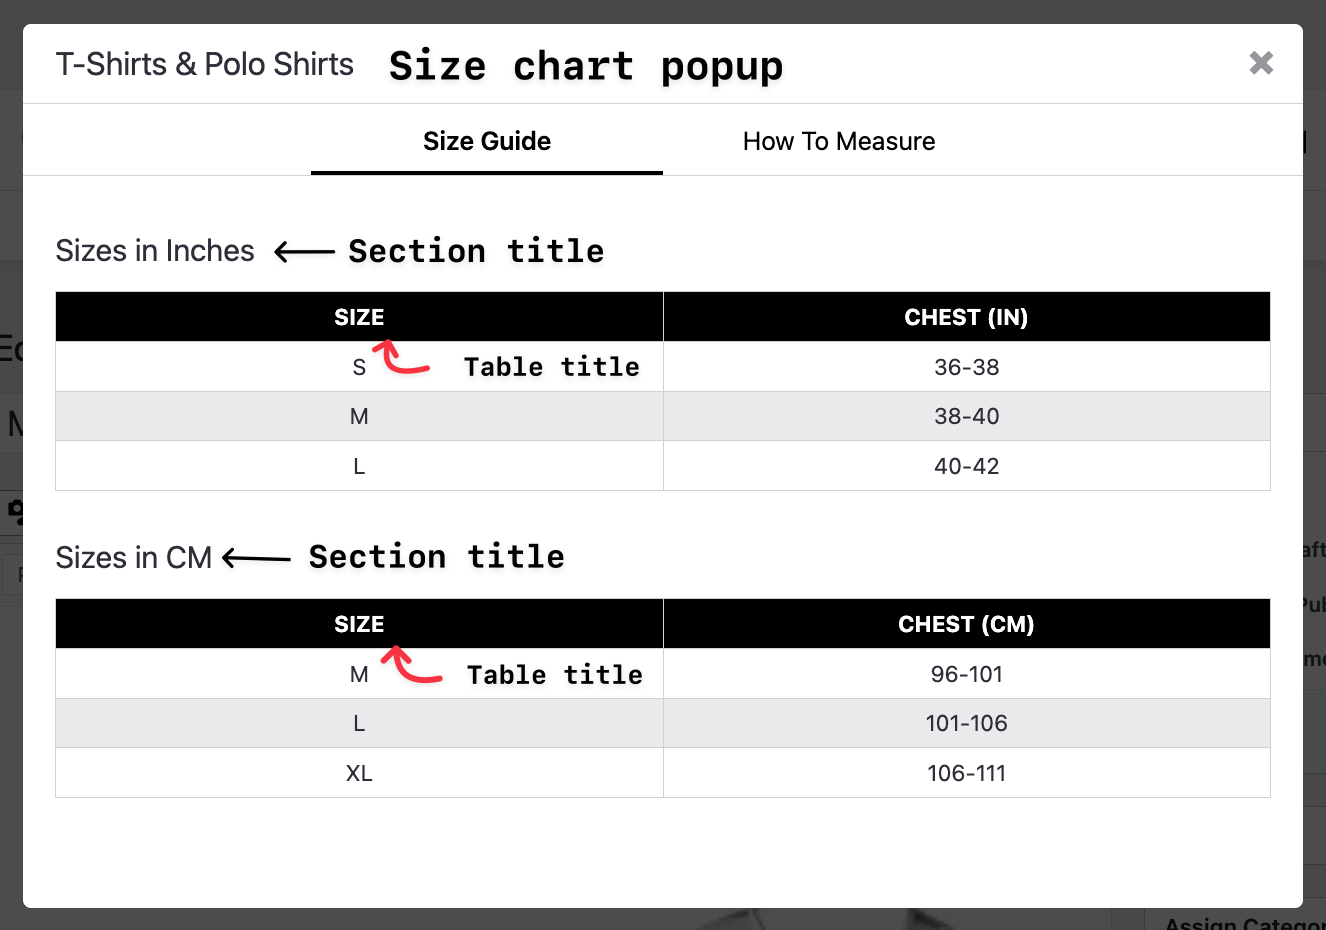Click size L in the inches table
The image size is (1326, 930).
[x=359, y=466]
